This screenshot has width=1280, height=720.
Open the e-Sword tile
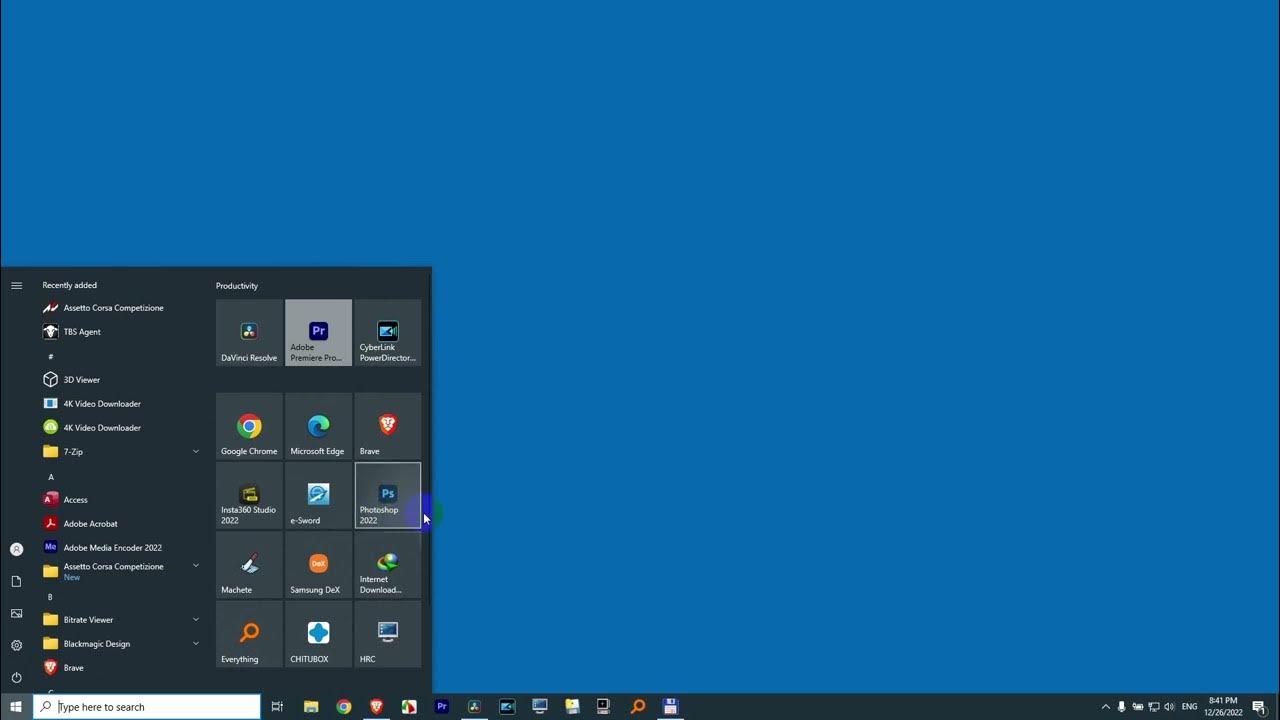[x=318, y=495]
